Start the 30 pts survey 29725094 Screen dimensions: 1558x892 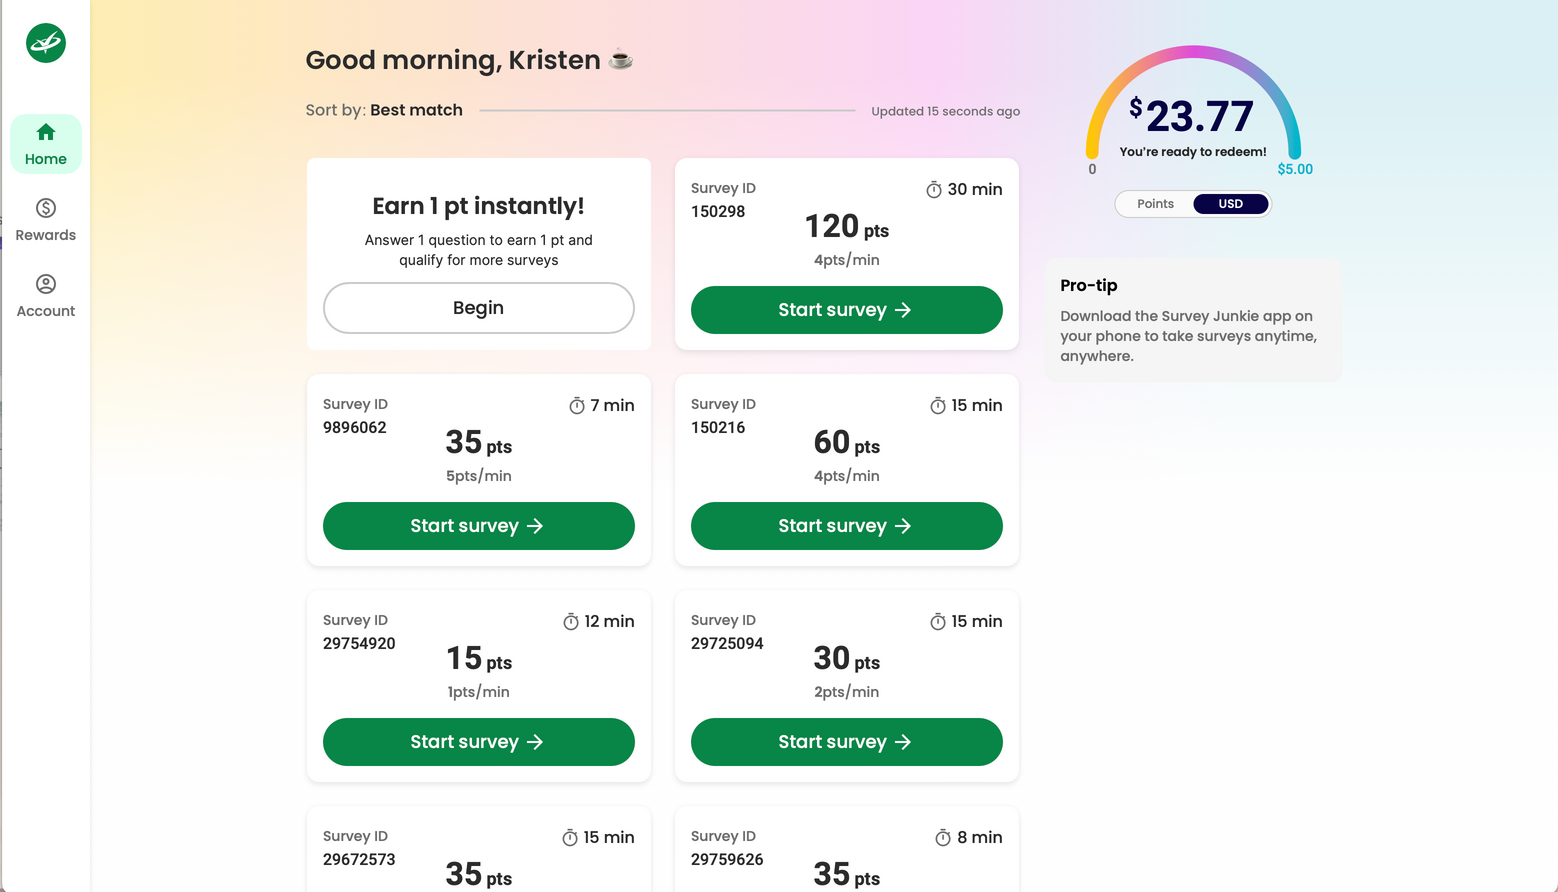click(x=846, y=742)
